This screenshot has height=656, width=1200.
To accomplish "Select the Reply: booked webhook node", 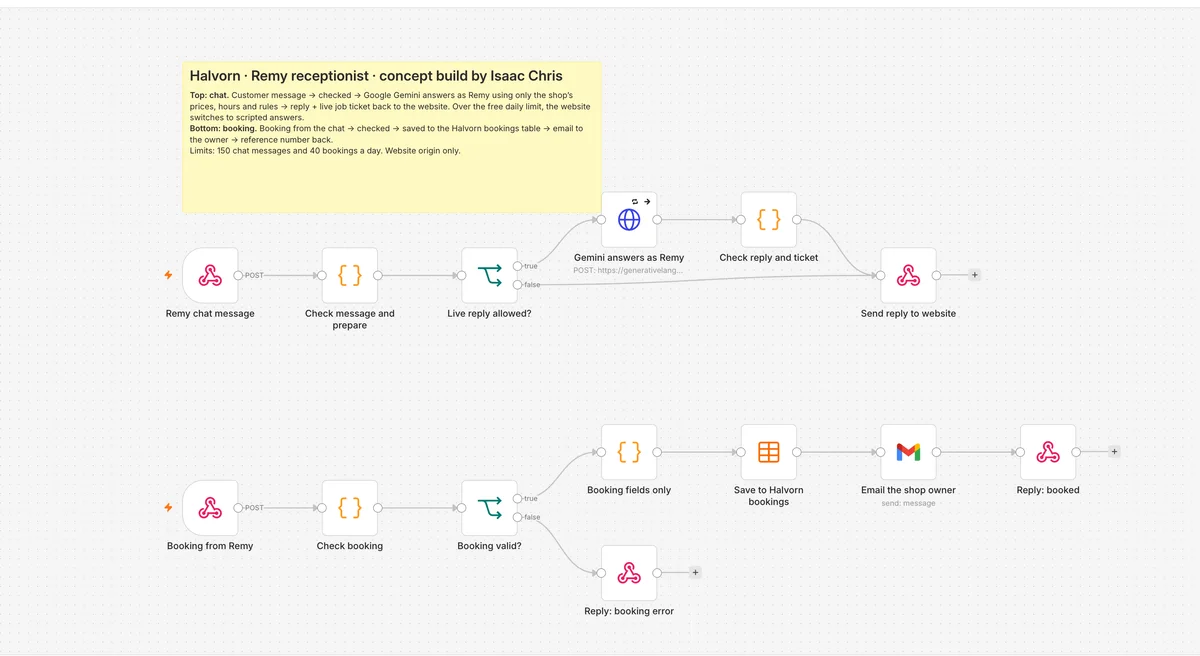I will coord(1048,452).
